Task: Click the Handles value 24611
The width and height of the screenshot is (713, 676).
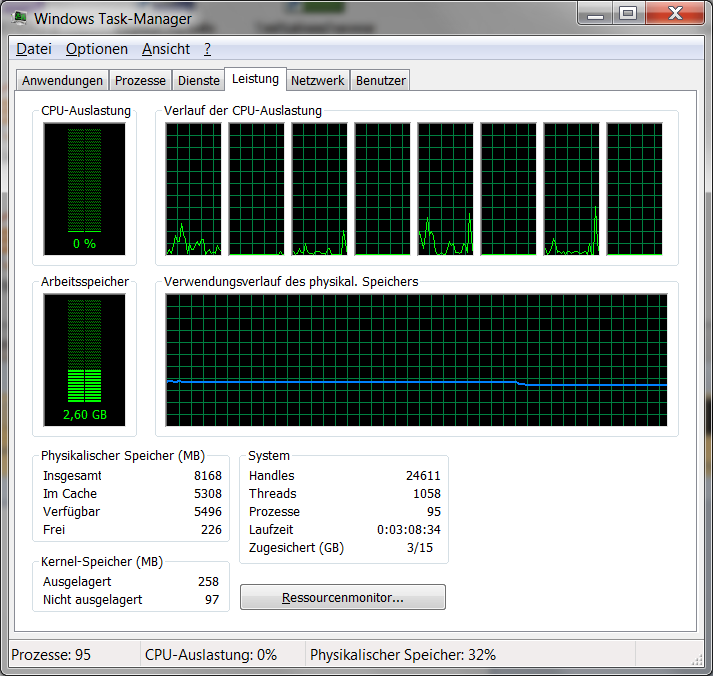Action: pyautogui.click(x=423, y=476)
